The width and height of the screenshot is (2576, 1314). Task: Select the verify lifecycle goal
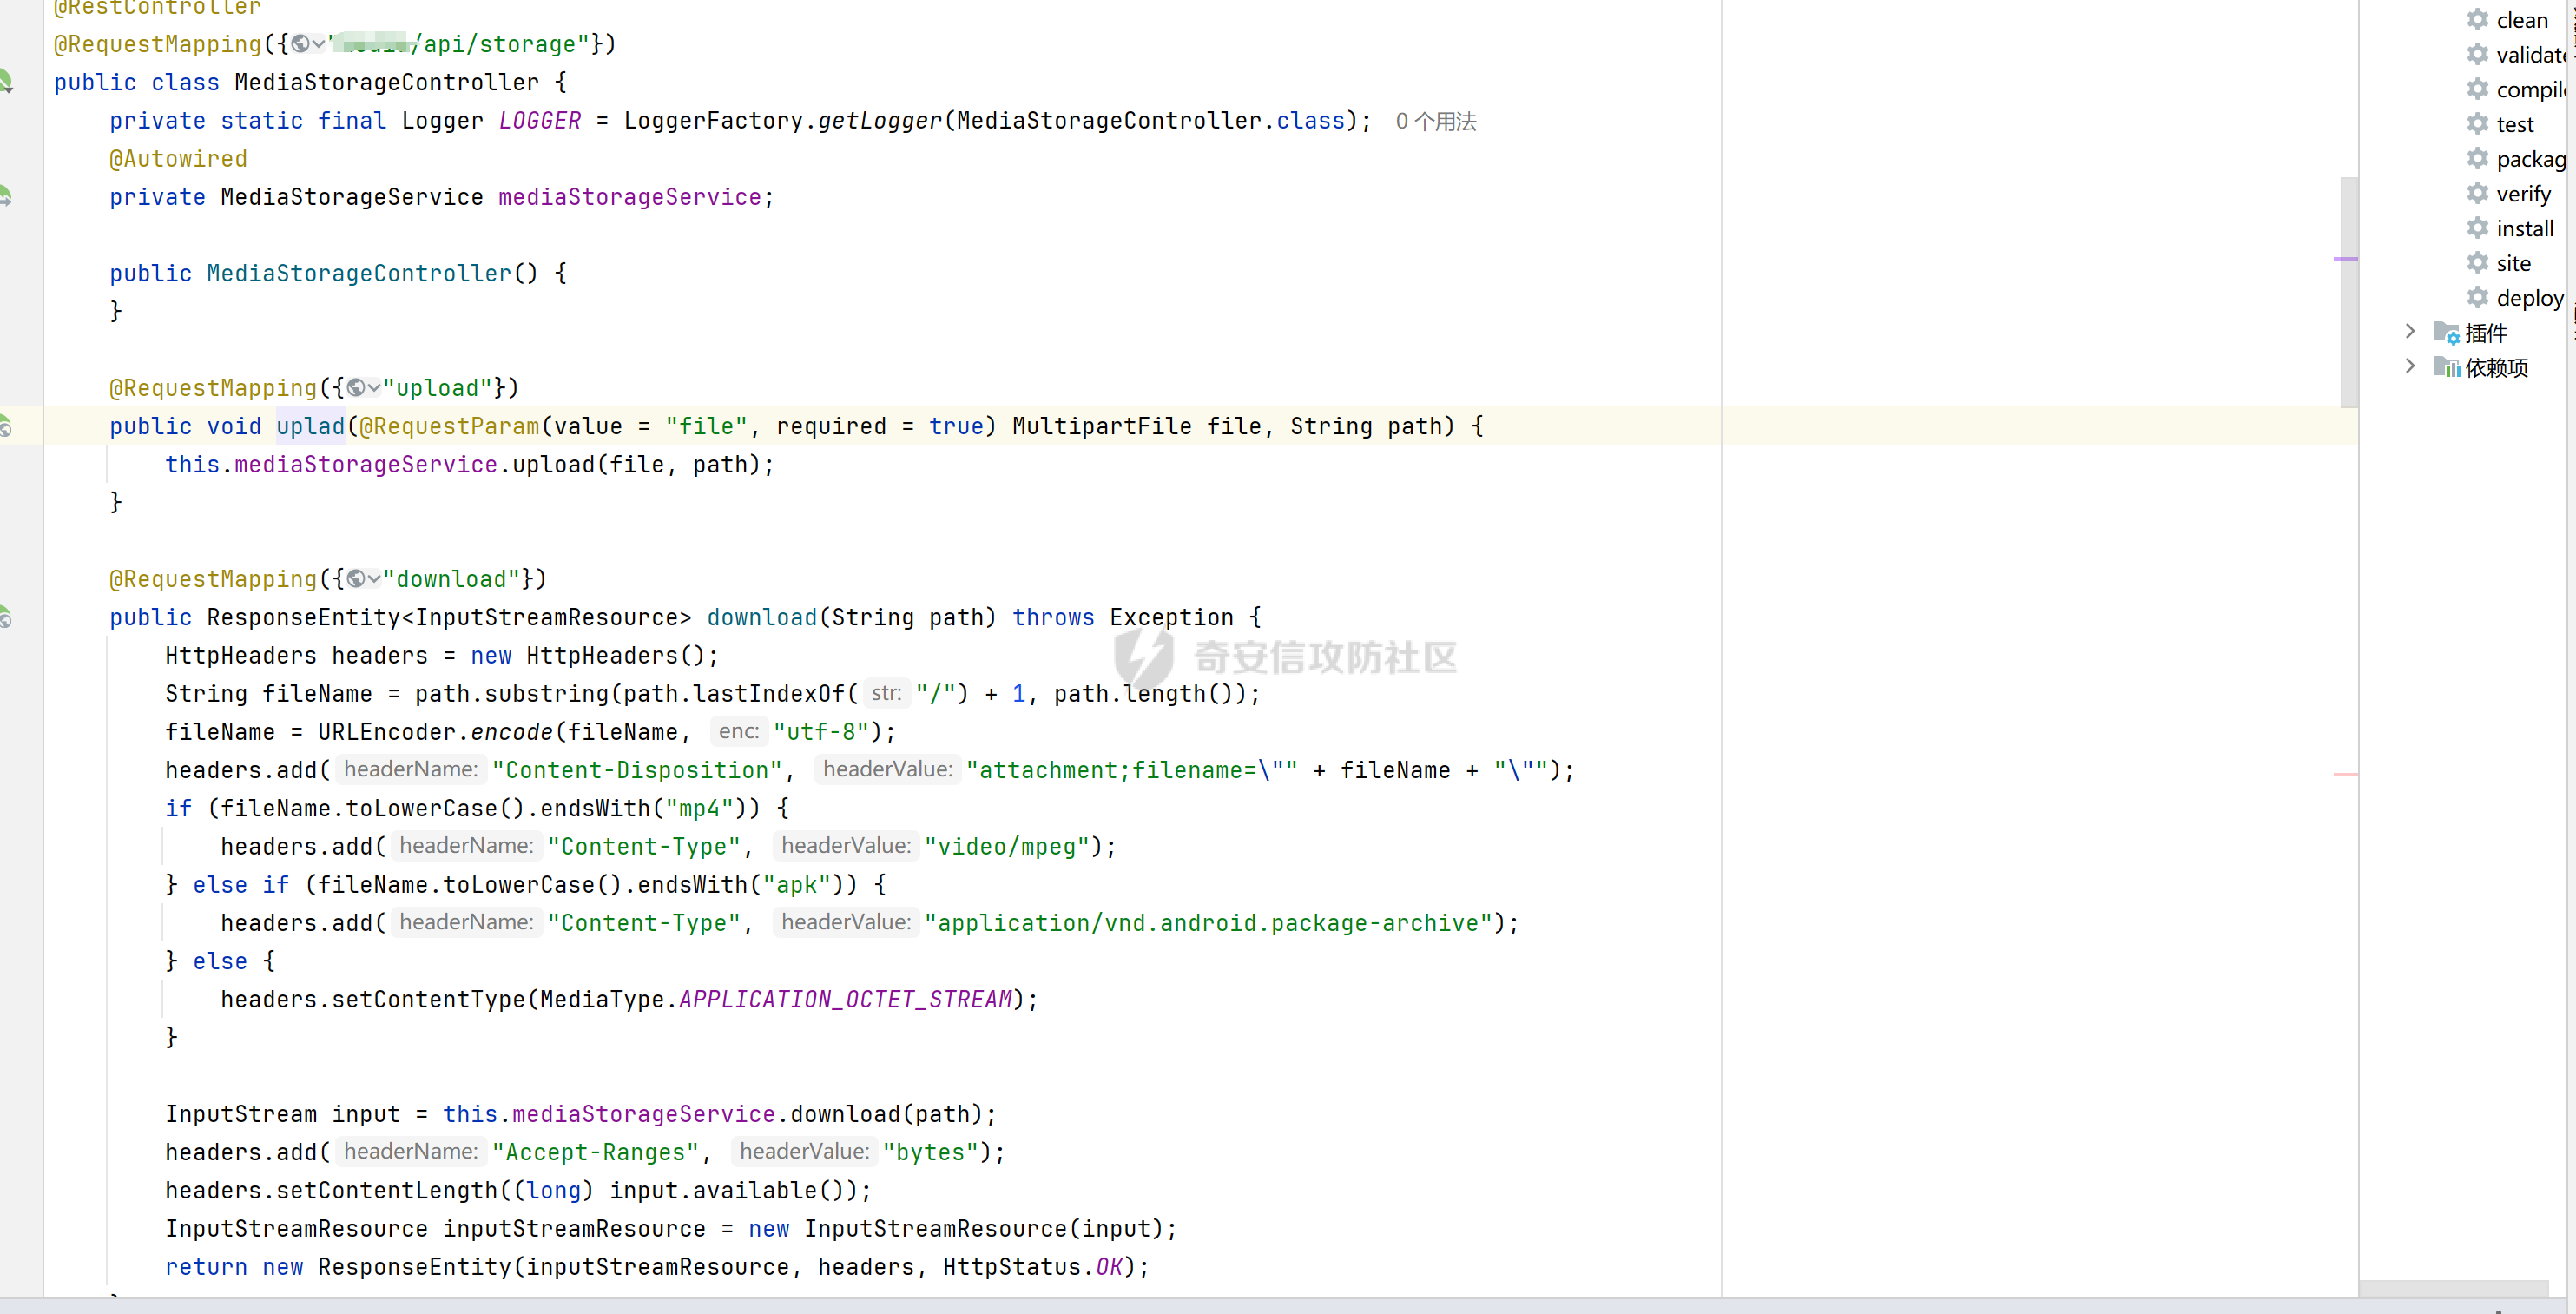pos(2523,194)
